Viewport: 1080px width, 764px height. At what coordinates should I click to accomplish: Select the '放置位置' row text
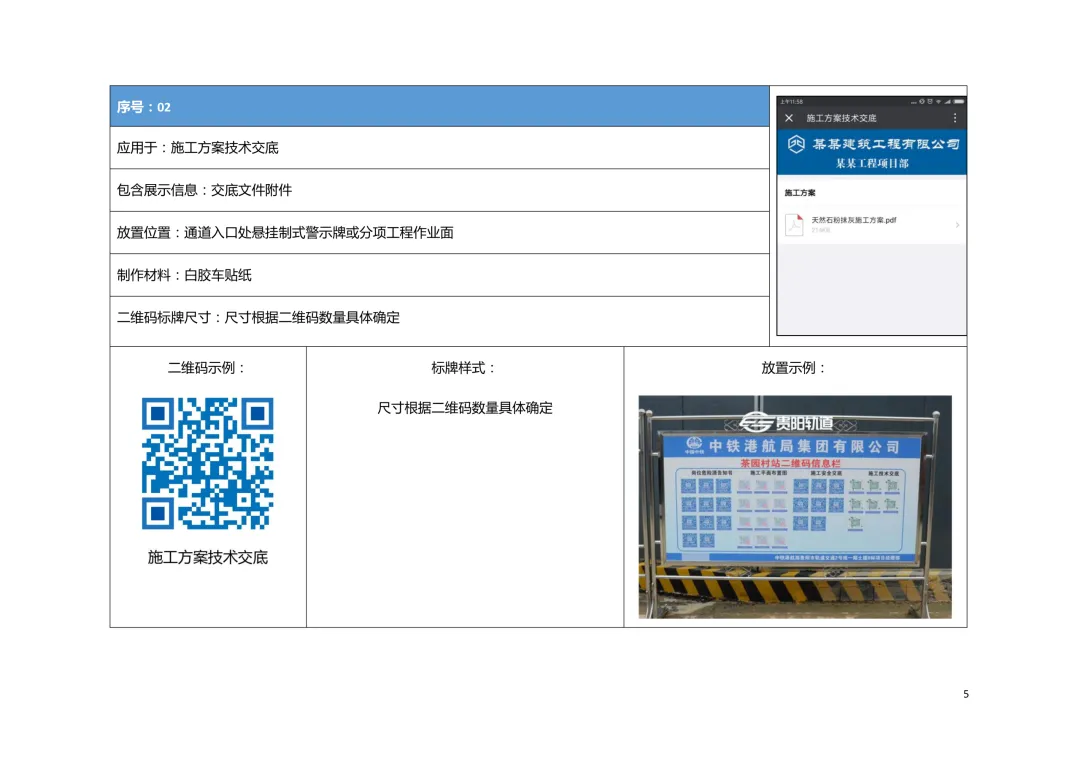[x=285, y=233]
